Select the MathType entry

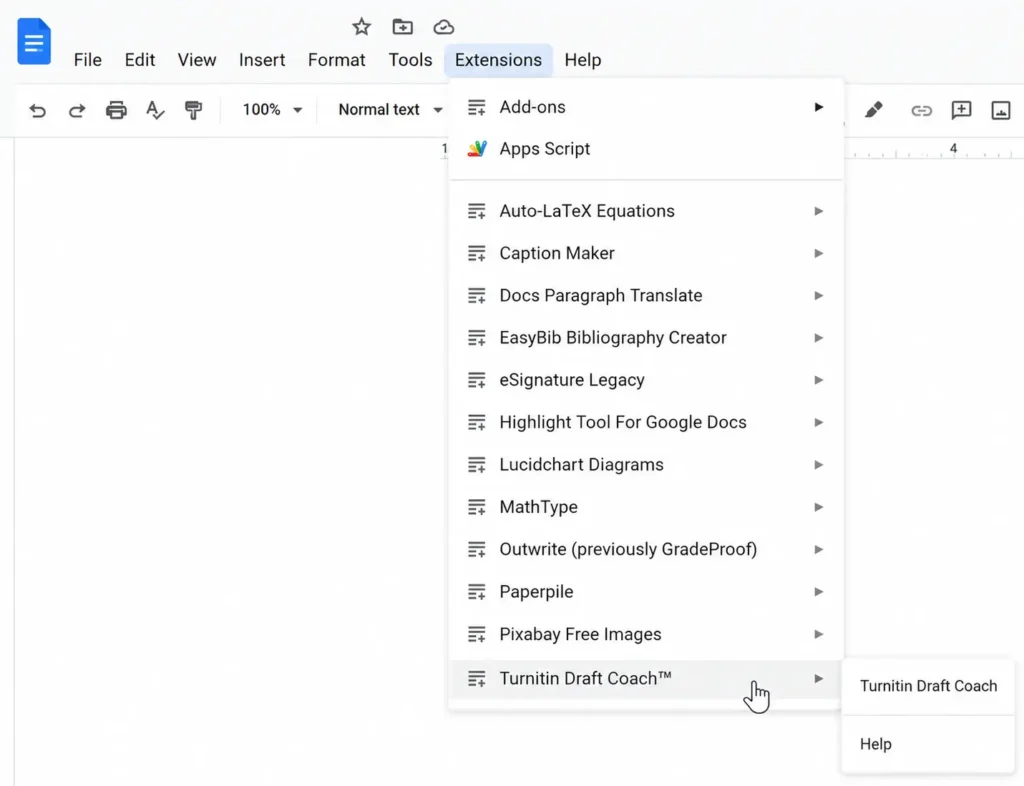click(x=646, y=507)
